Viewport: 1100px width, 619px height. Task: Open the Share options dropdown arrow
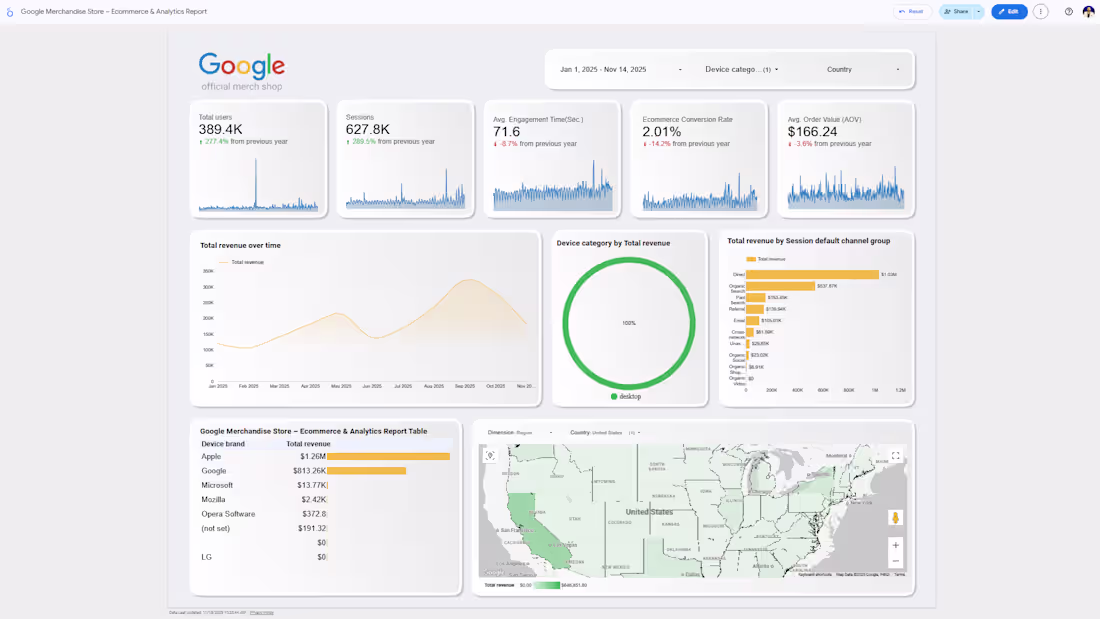tap(979, 11)
